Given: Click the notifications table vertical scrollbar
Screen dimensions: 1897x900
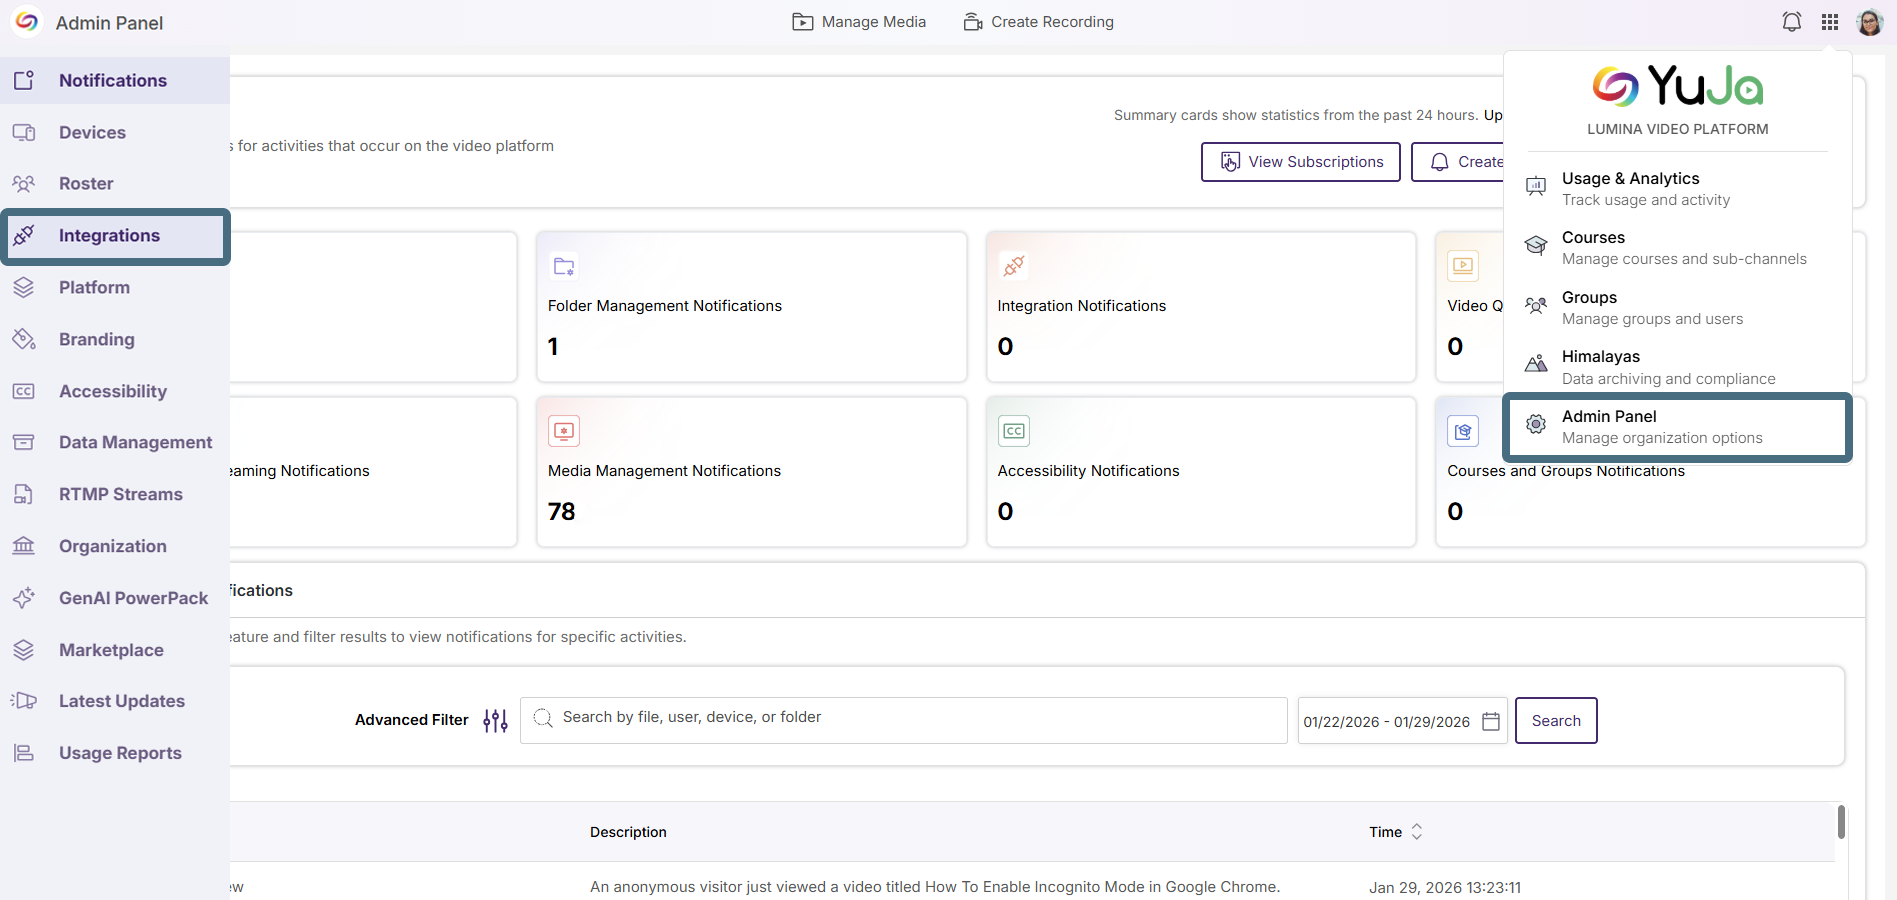Looking at the screenshot, I should [x=1841, y=822].
